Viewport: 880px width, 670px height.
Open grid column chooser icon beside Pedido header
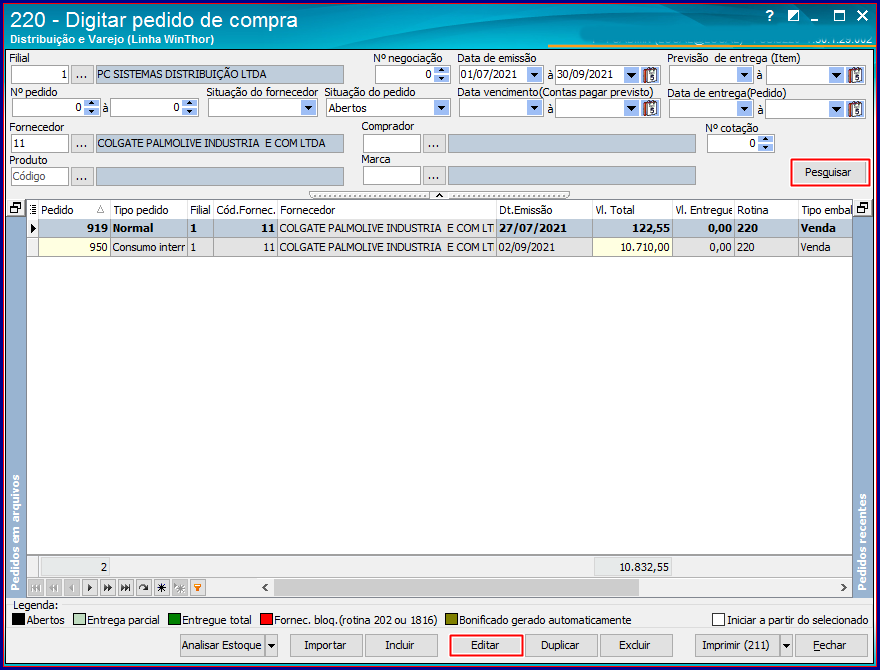click(x=33, y=210)
